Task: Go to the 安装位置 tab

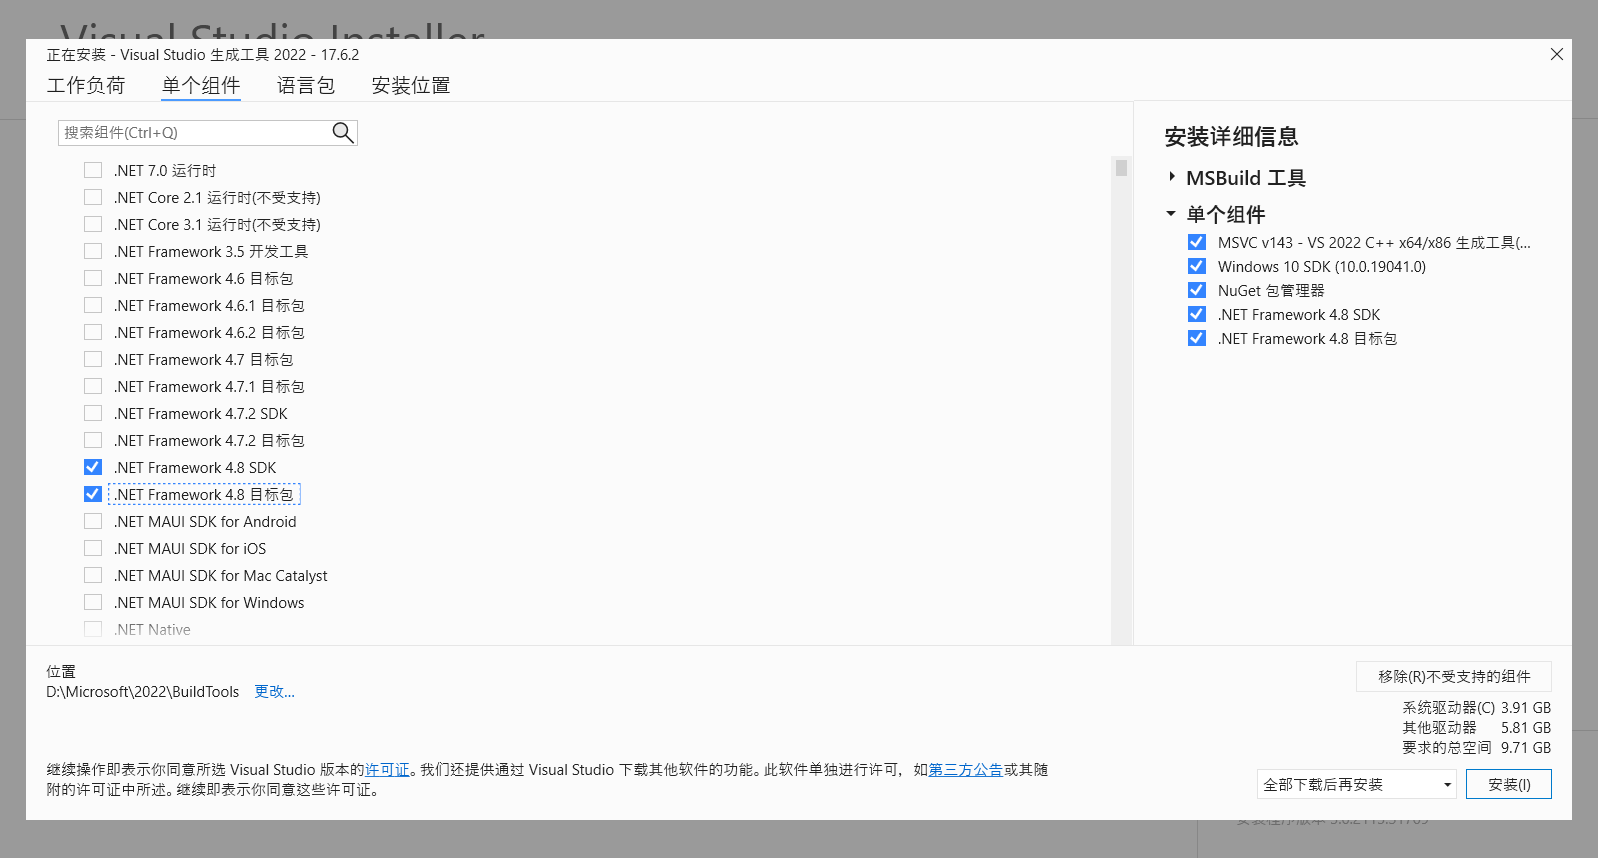Action: (411, 85)
